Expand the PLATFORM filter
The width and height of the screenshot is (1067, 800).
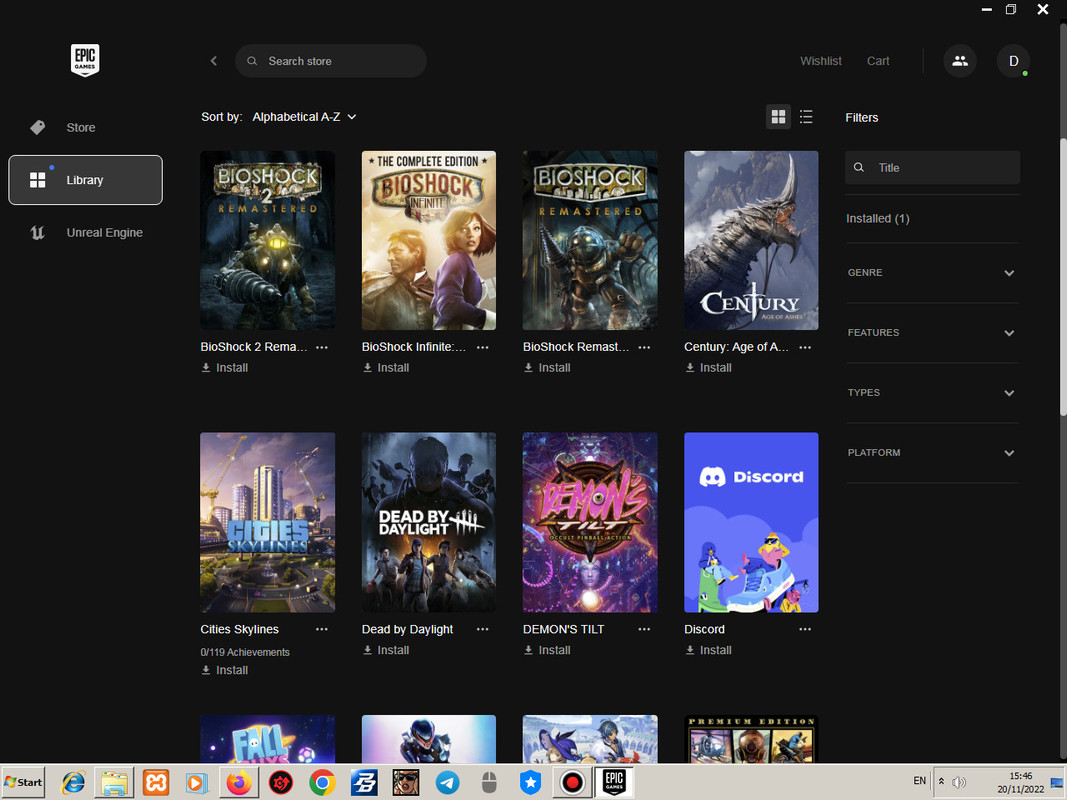point(932,452)
